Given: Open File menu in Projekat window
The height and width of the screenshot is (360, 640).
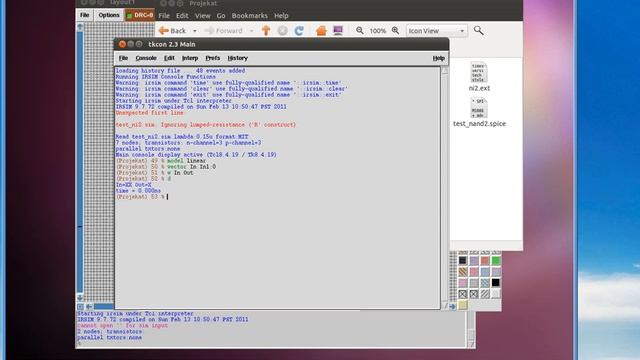Looking at the screenshot, I should click(164, 16).
